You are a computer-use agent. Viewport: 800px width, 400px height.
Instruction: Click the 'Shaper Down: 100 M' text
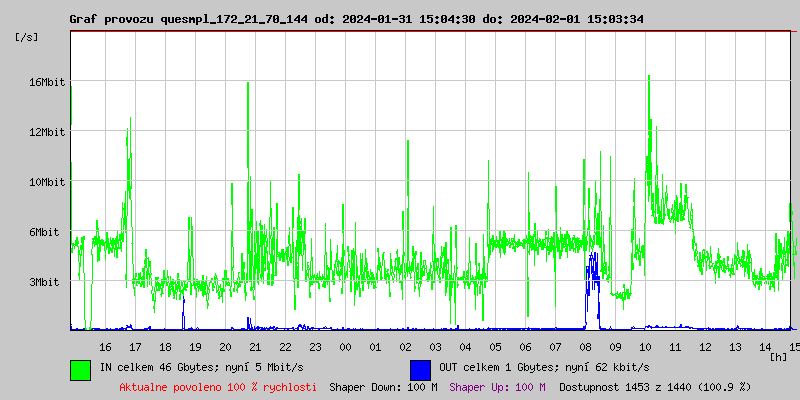click(383, 387)
